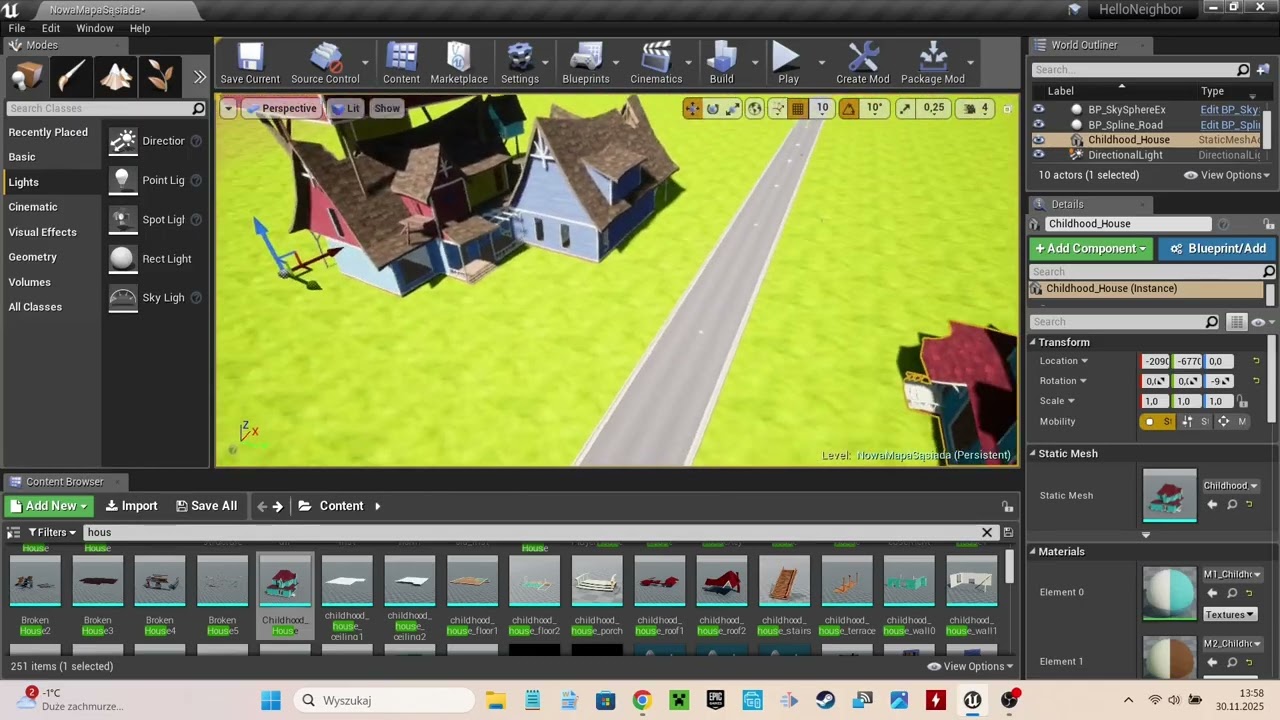Click Add New in Content Browser

click(48, 506)
